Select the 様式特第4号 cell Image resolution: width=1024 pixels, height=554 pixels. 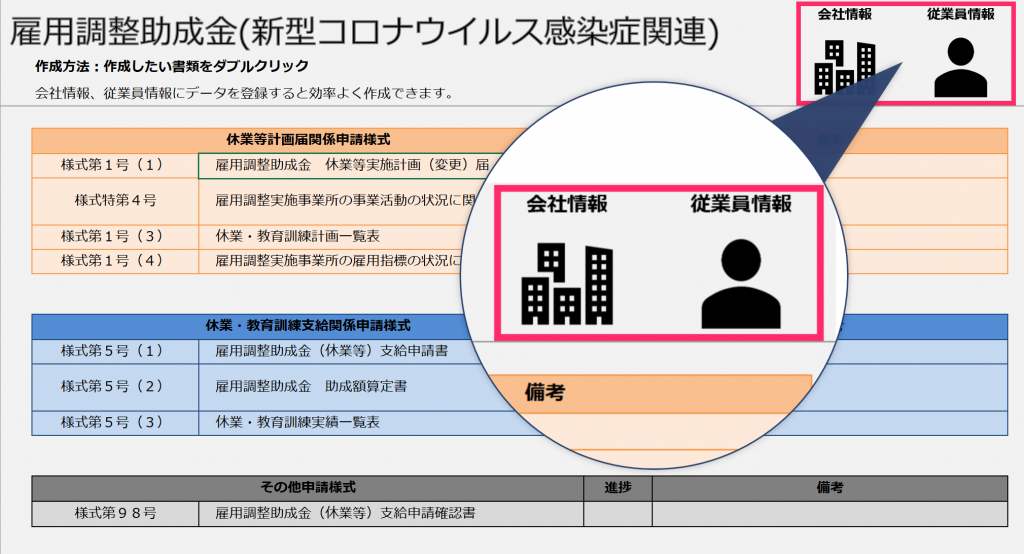pos(115,201)
